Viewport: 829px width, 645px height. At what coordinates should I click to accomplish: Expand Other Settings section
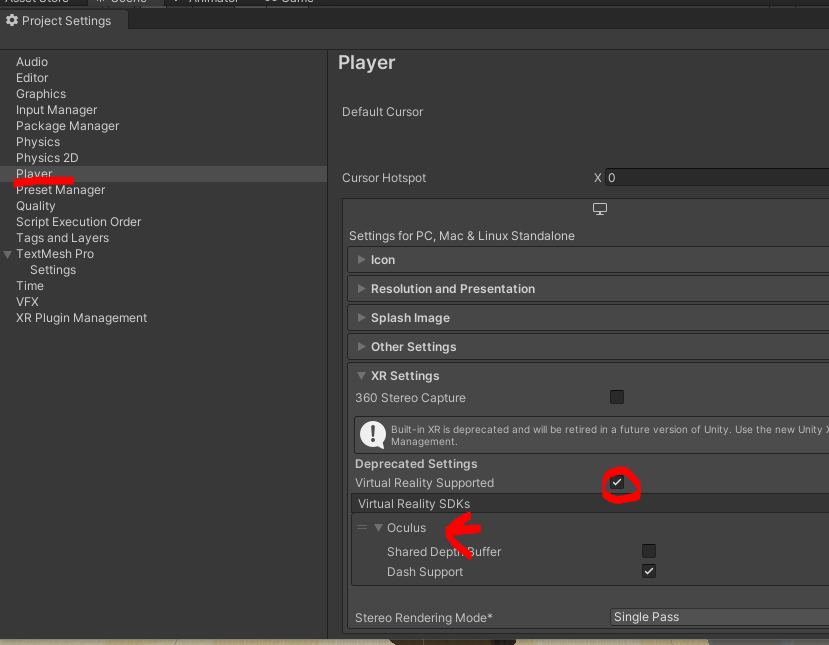tap(362, 347)
